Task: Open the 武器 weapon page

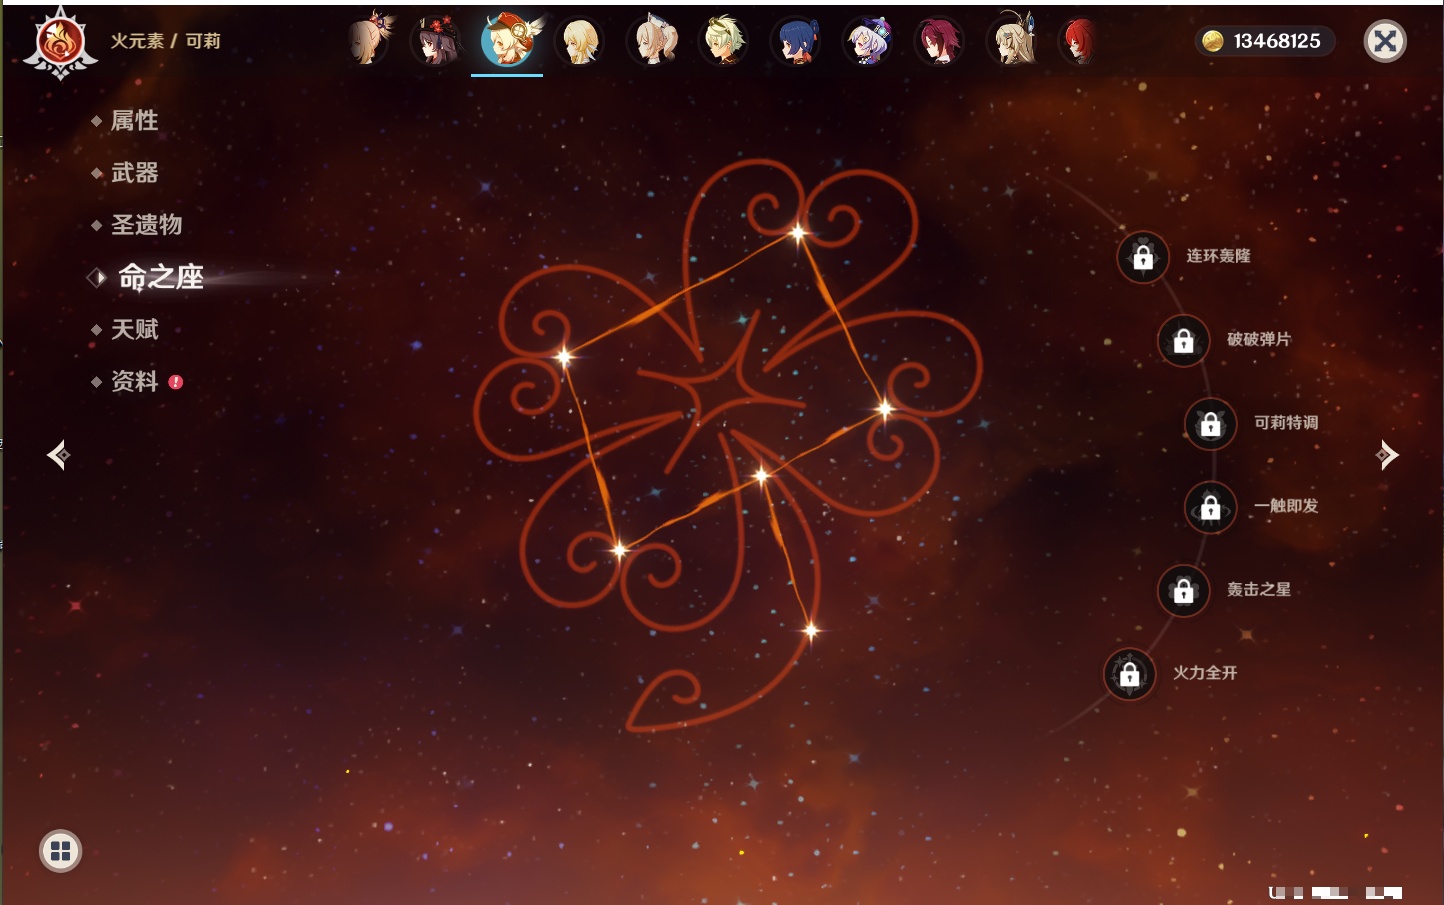Action: (134, 173)
